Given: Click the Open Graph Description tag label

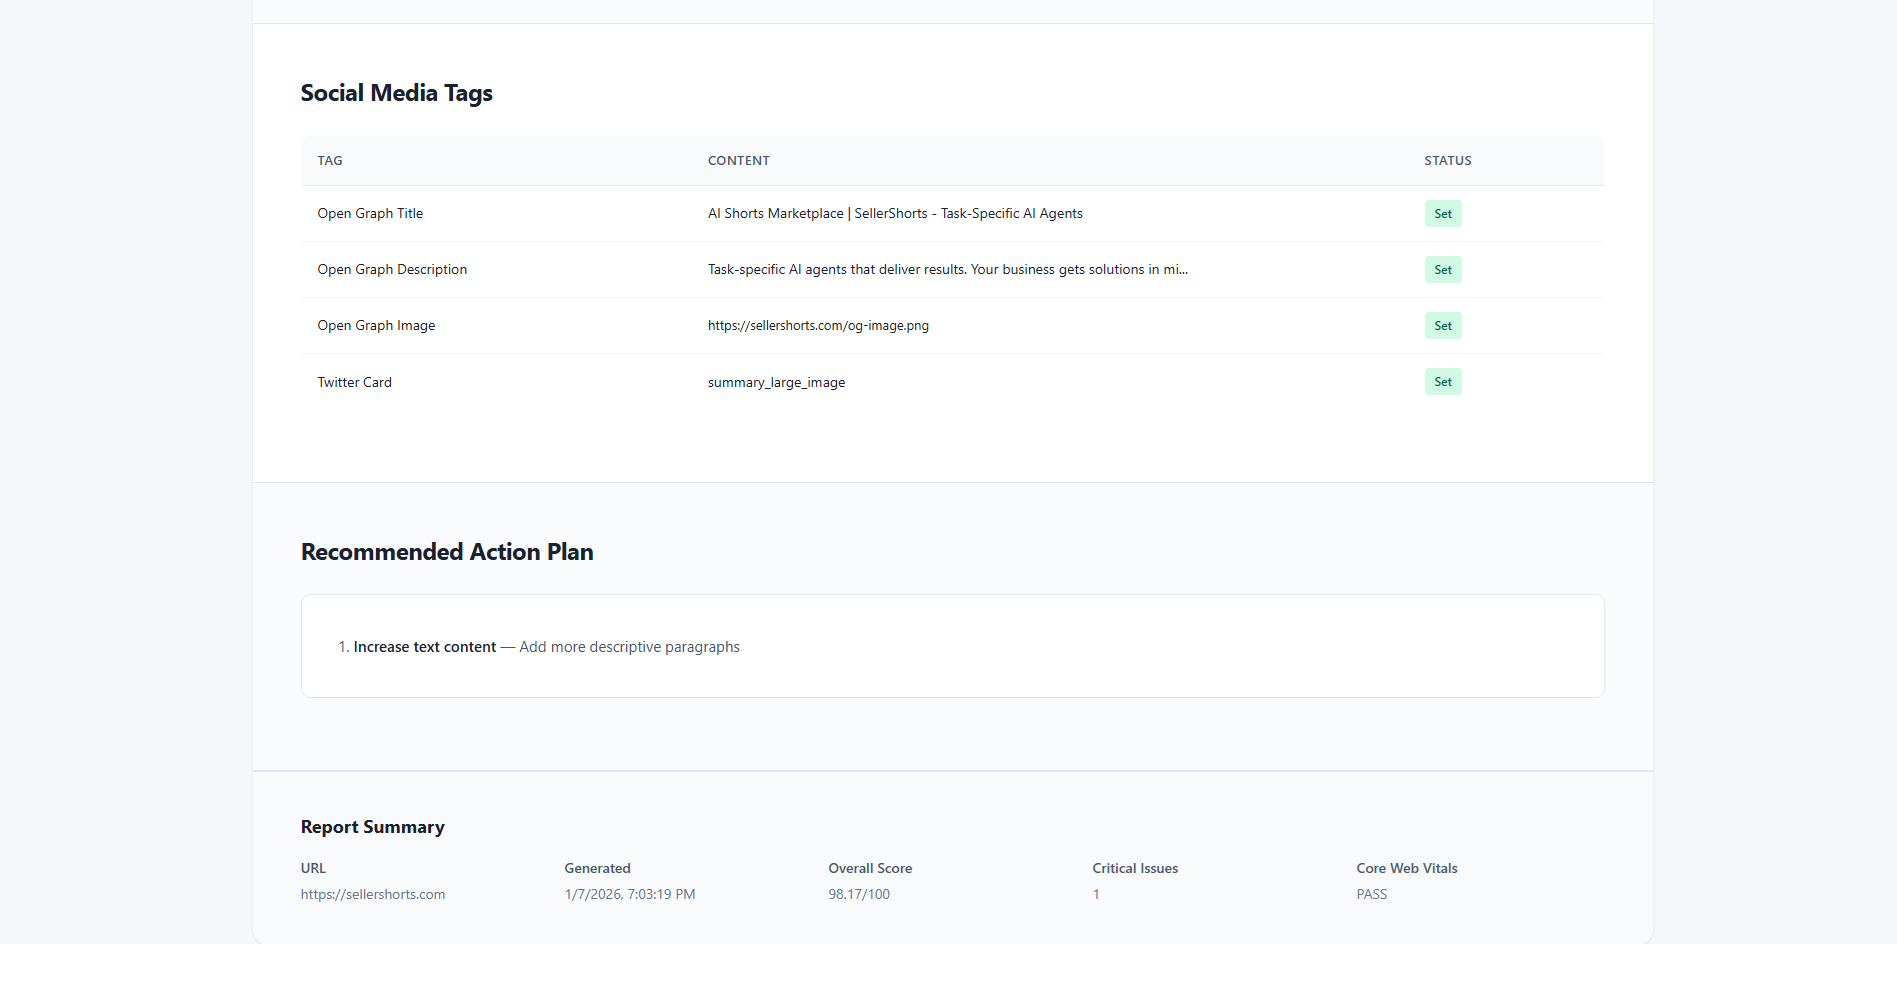Looking at the screenshot, I should [x=392, y=270].
